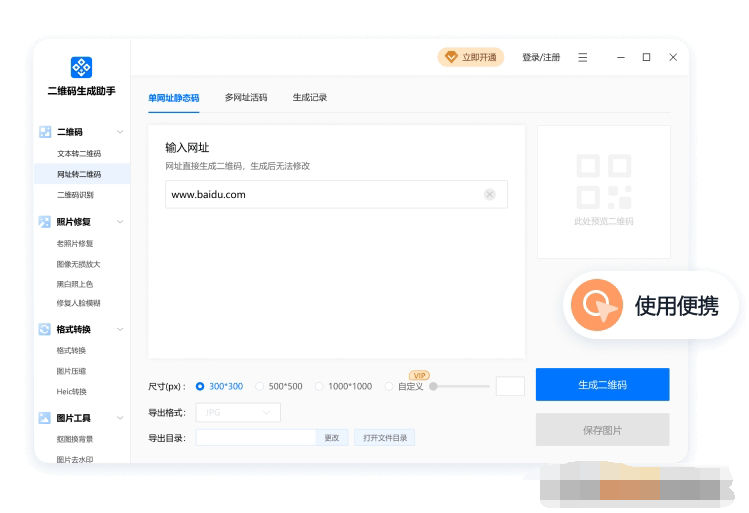Click the 打开文件目录 button
The width and height of the screenshot is (749, 513).
point(385,438)
